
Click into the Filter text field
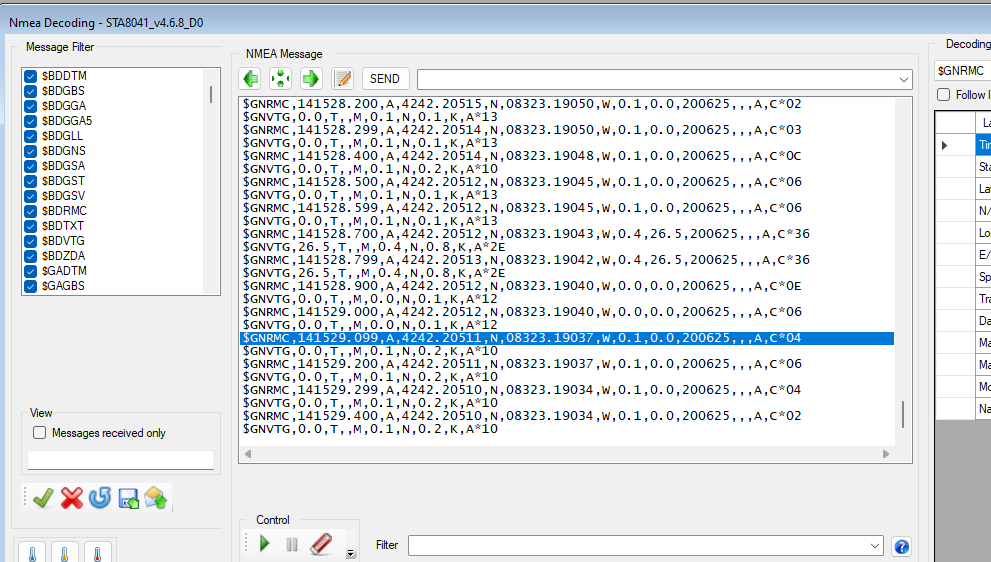(x=638, y=546)
